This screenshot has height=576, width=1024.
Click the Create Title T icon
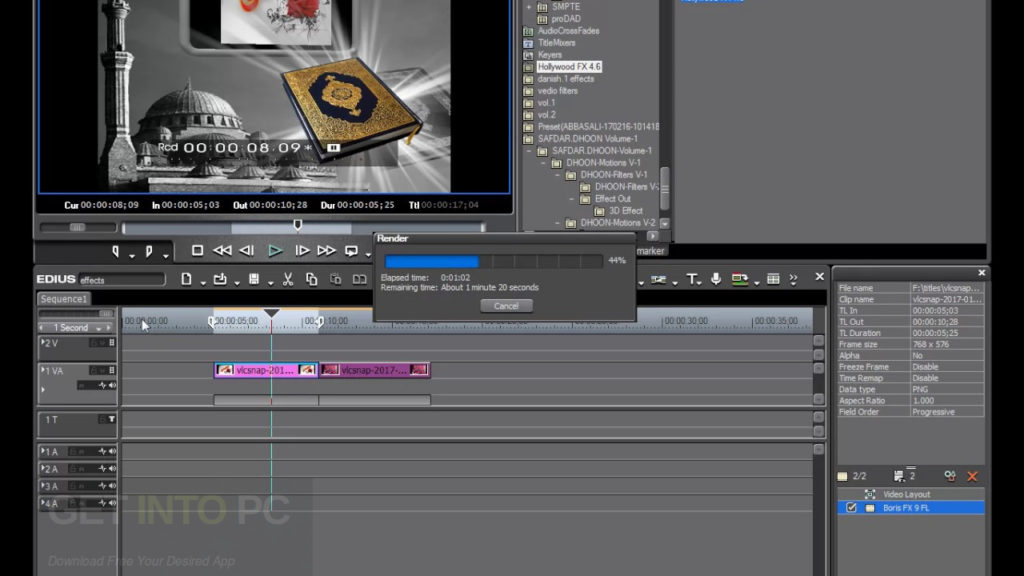pyautogui.click(x=692, y=279)
